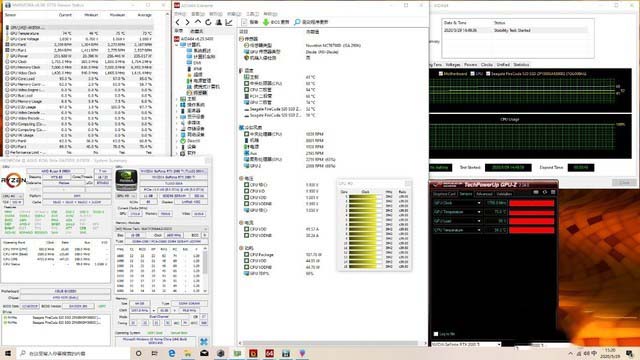Screen dimensions: 640x360
Task: Open AIDA64 favorites user icon
Action: [x=218, y=22]
